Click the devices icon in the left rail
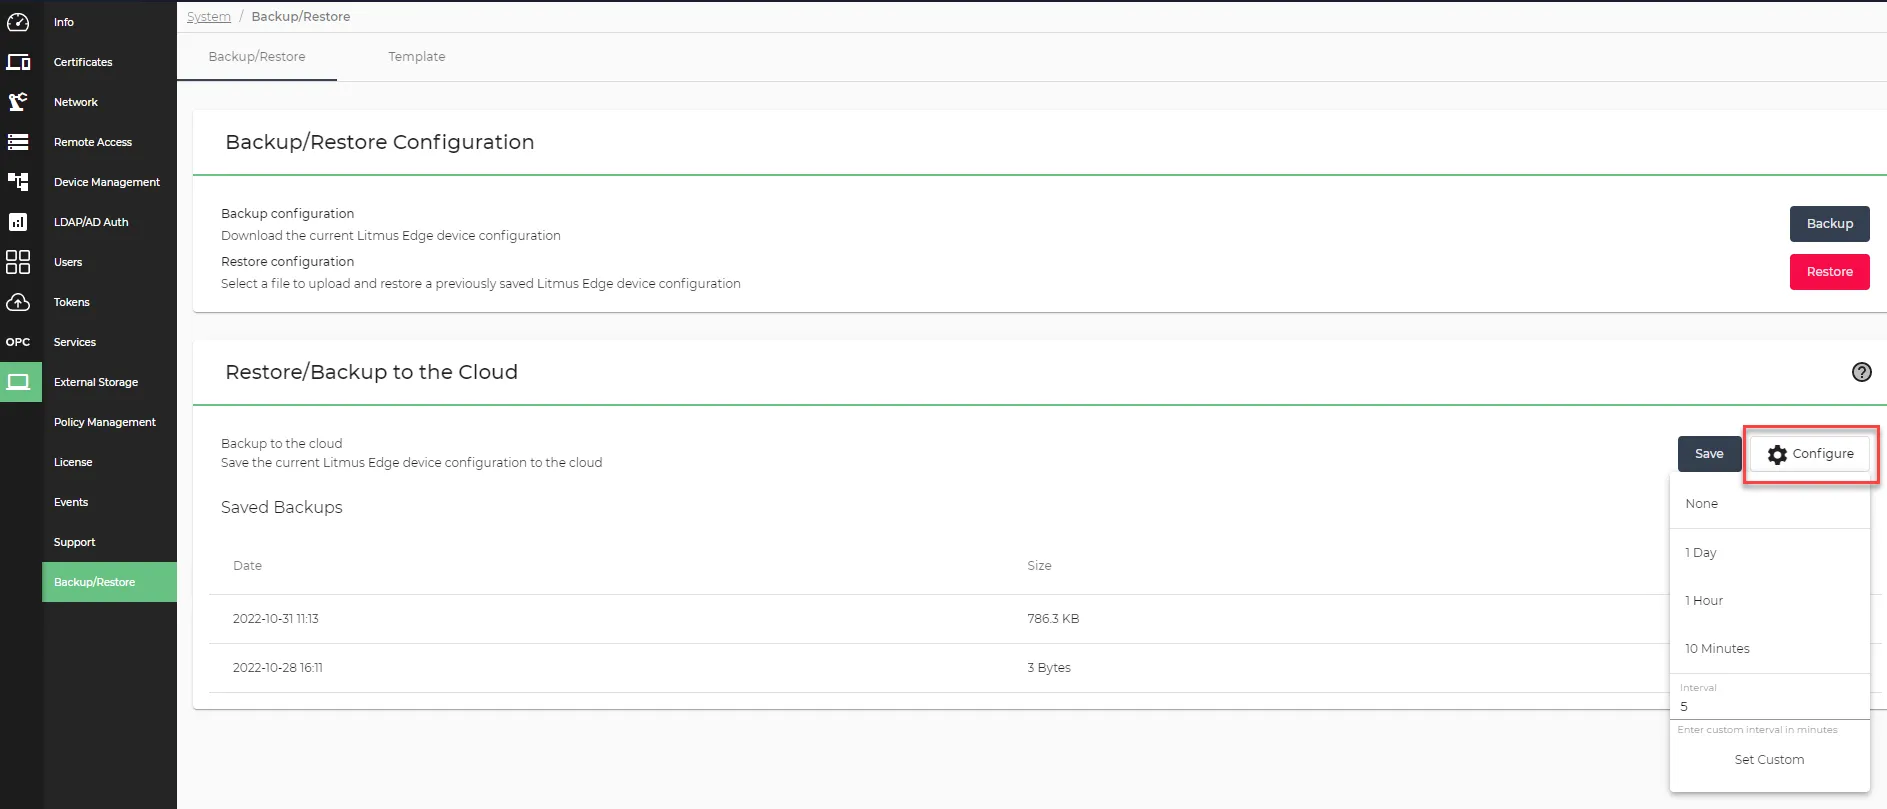The width and height of the screenshot is (1887, 809). tap(18, 62)
